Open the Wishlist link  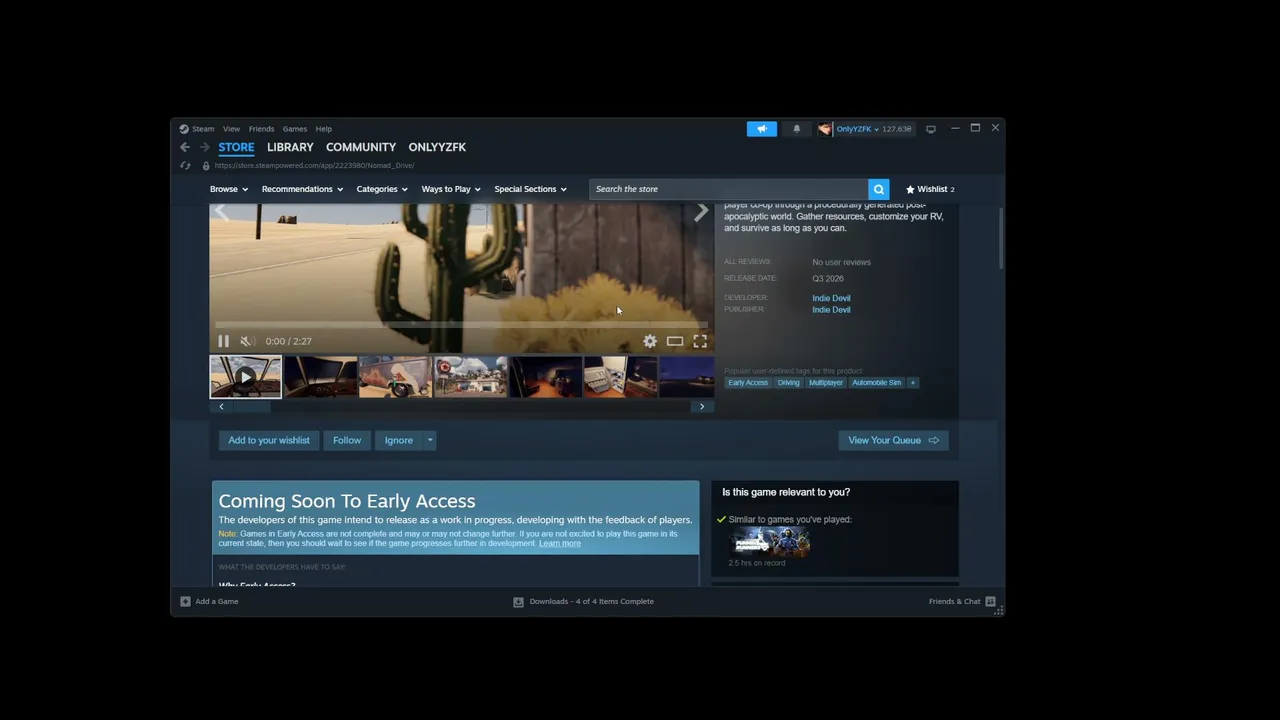930,189
